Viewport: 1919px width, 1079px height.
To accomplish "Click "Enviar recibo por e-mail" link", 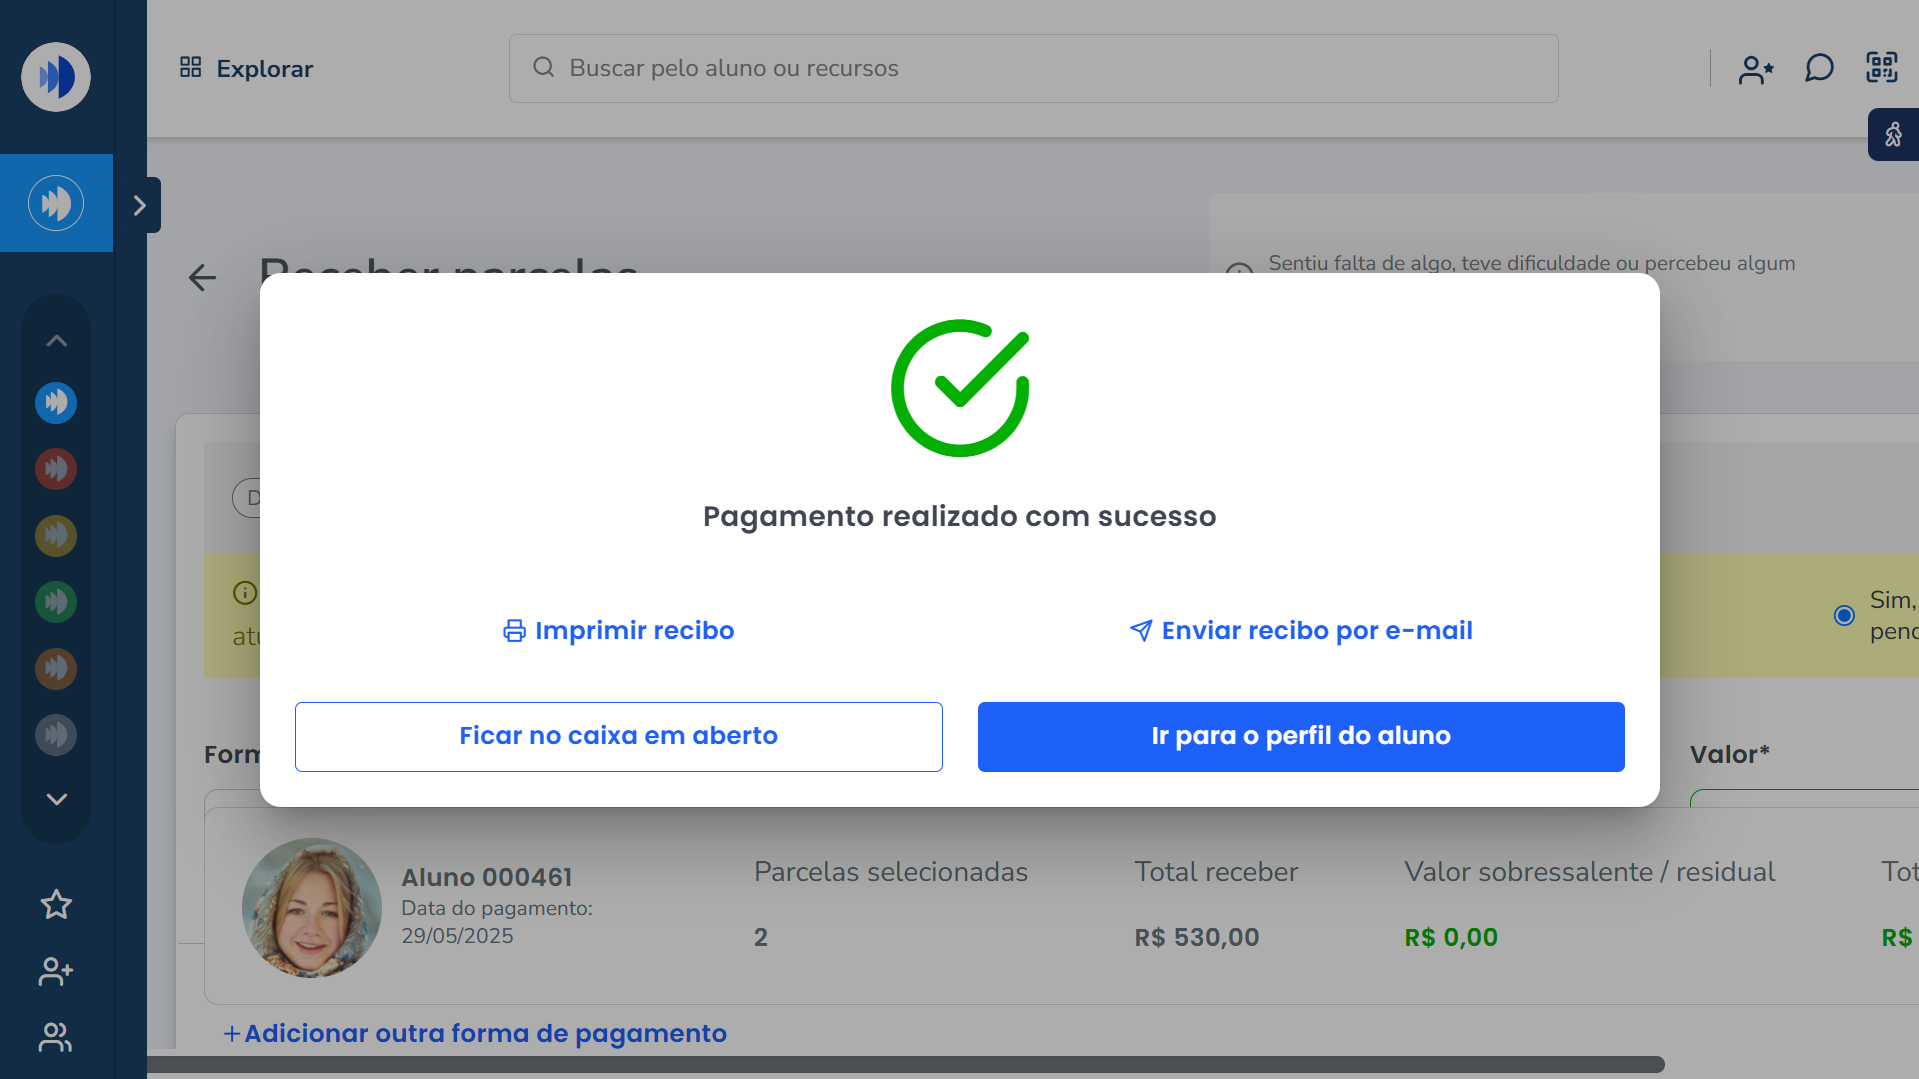I will coord(1300,631).
